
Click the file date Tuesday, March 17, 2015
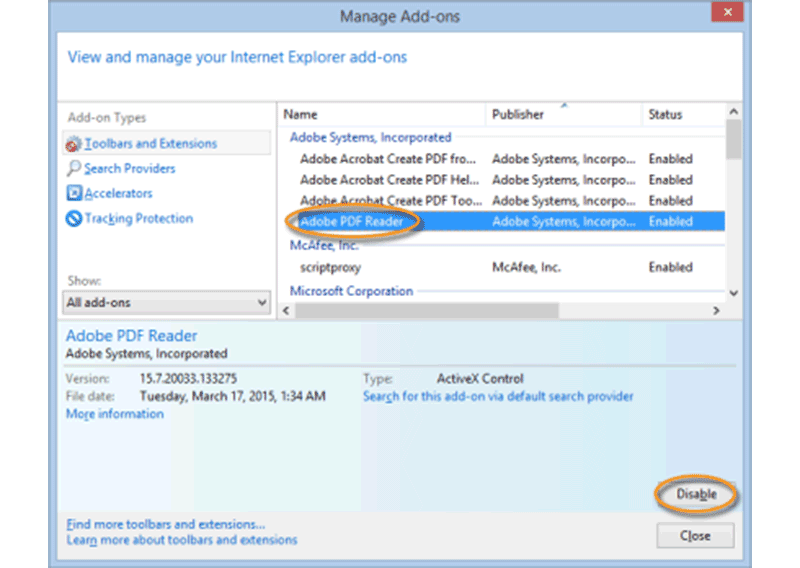233,397
